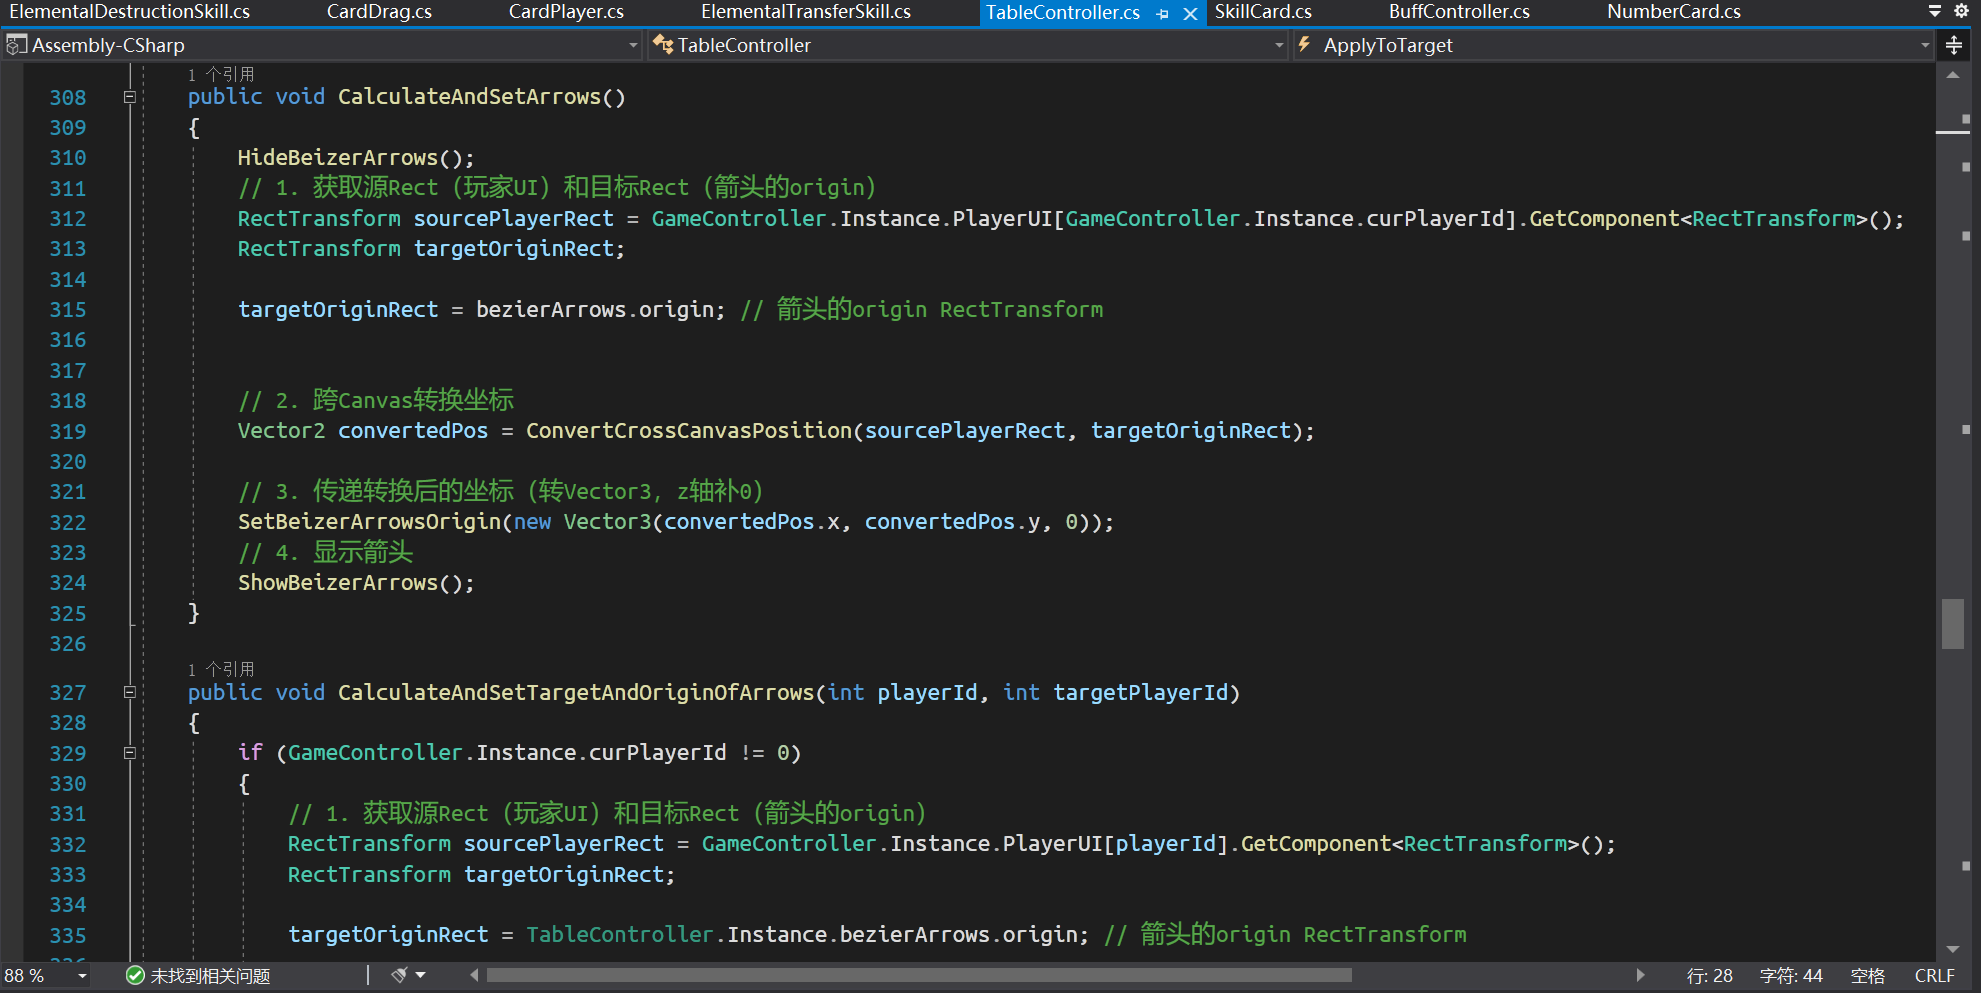
Task: Click TableController on line 335
Action: coord(619,935)
